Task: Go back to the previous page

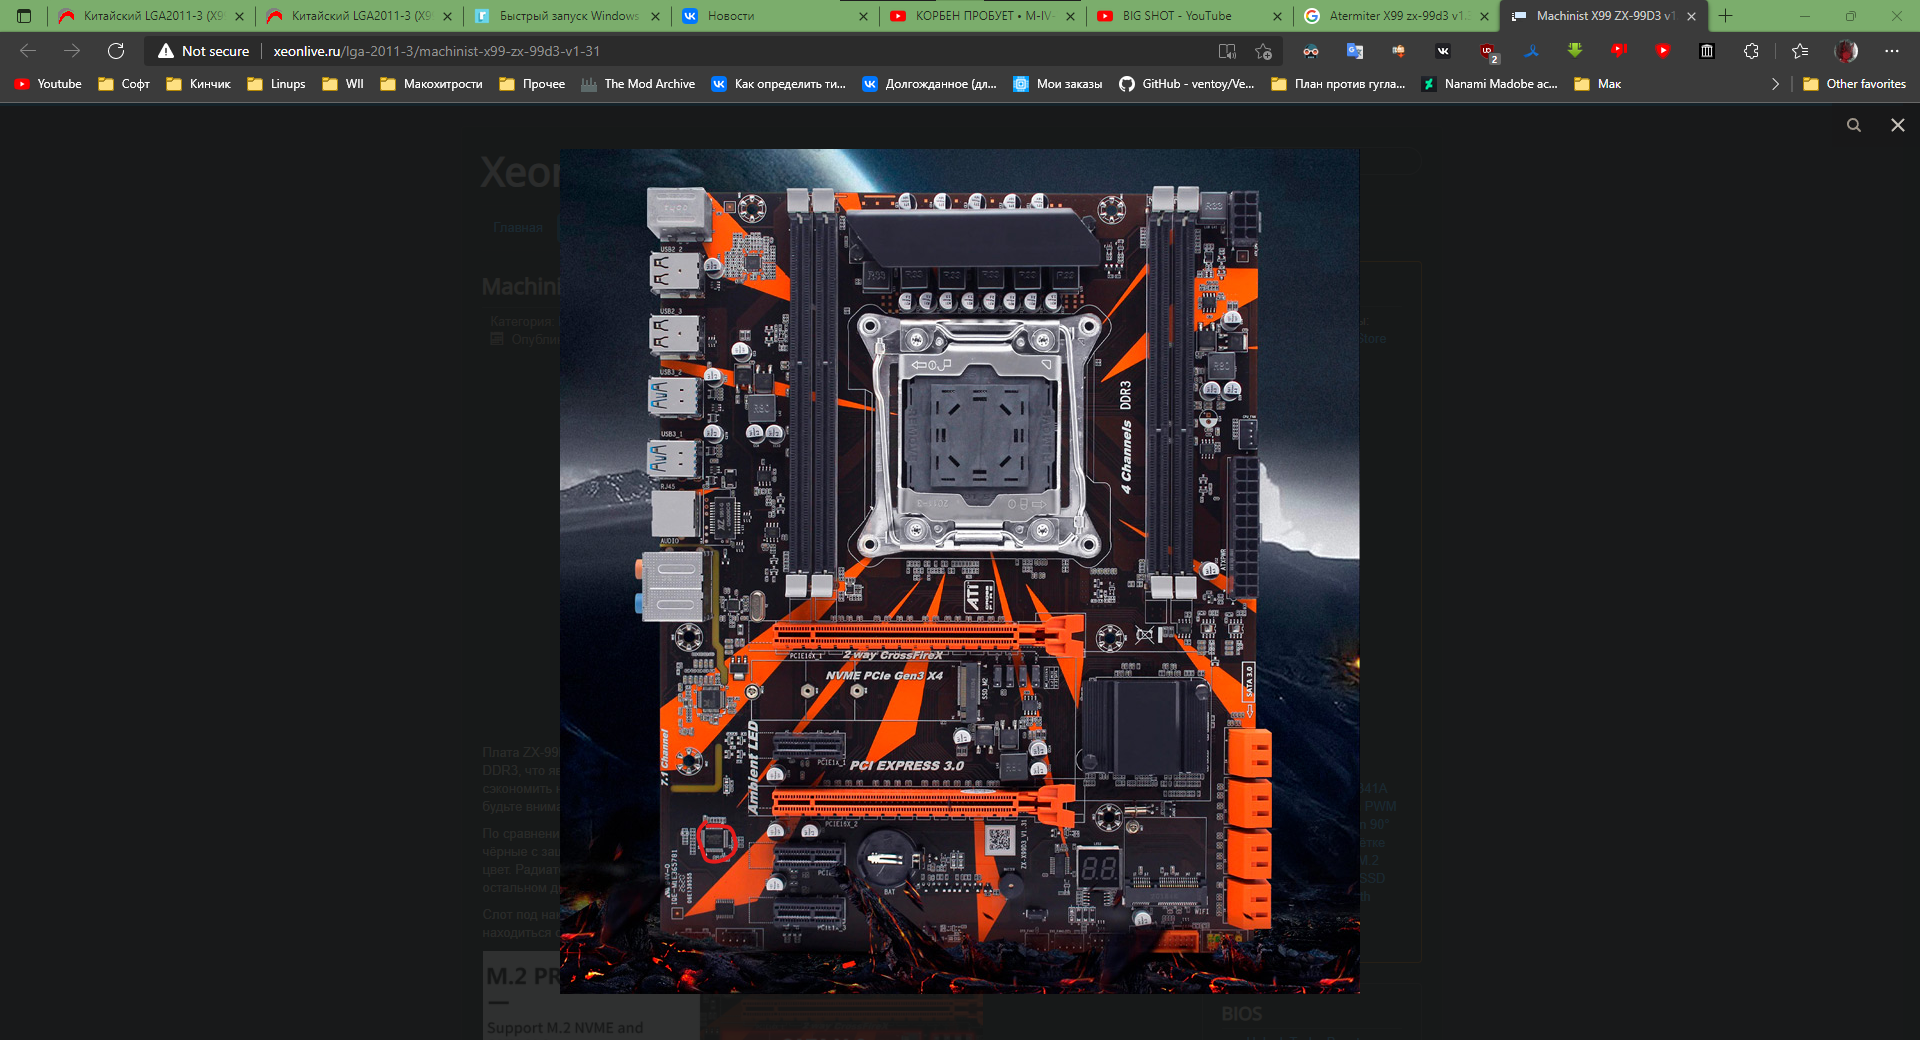Action: (28, 51)
